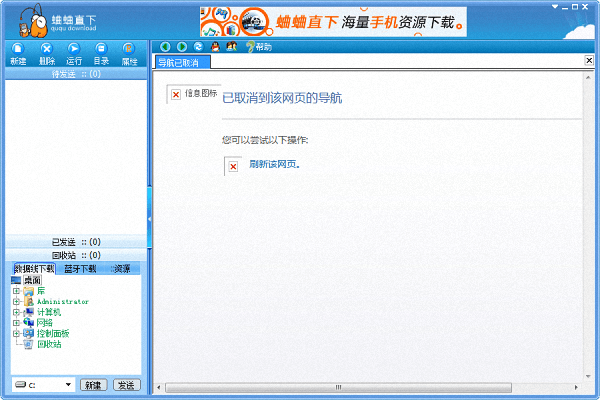
Task: Go back with the green left arrow
Action: (165, 47)
